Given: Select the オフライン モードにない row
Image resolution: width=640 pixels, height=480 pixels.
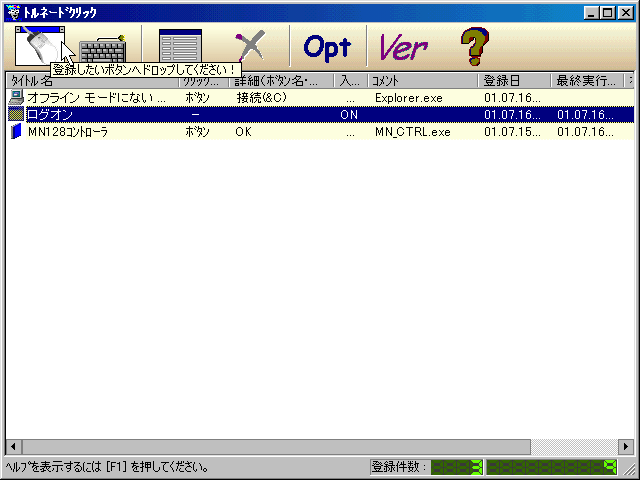Looking at the screenshot, I should (96, 98).
